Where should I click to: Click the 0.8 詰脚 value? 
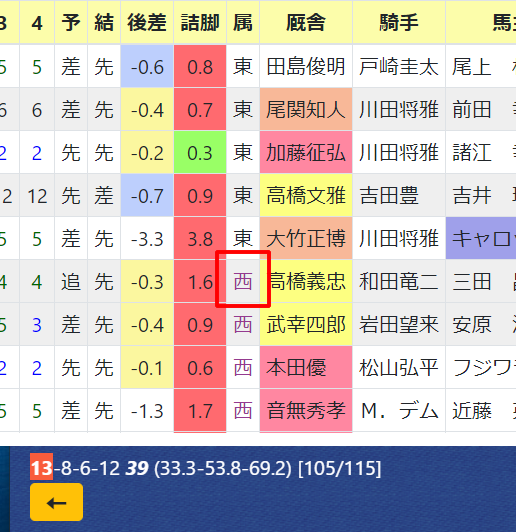[x=200, y=66]
